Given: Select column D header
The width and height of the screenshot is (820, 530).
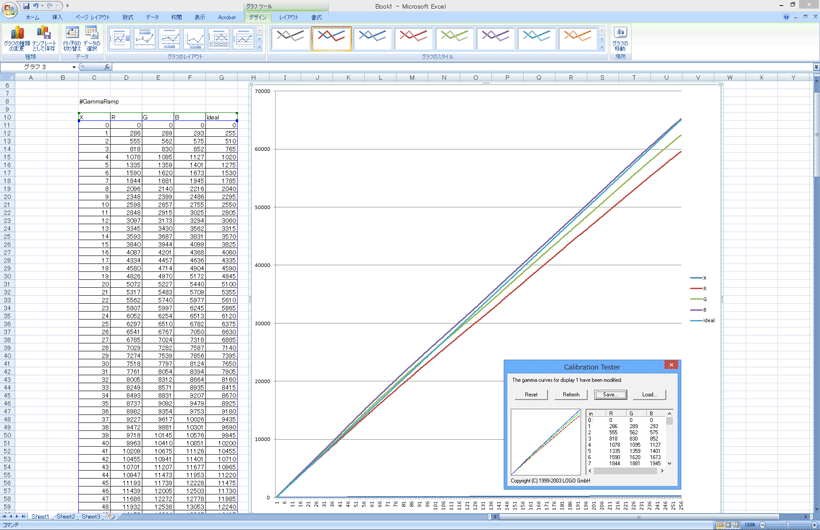Looking at the screenshot, I should pos(126,77).
